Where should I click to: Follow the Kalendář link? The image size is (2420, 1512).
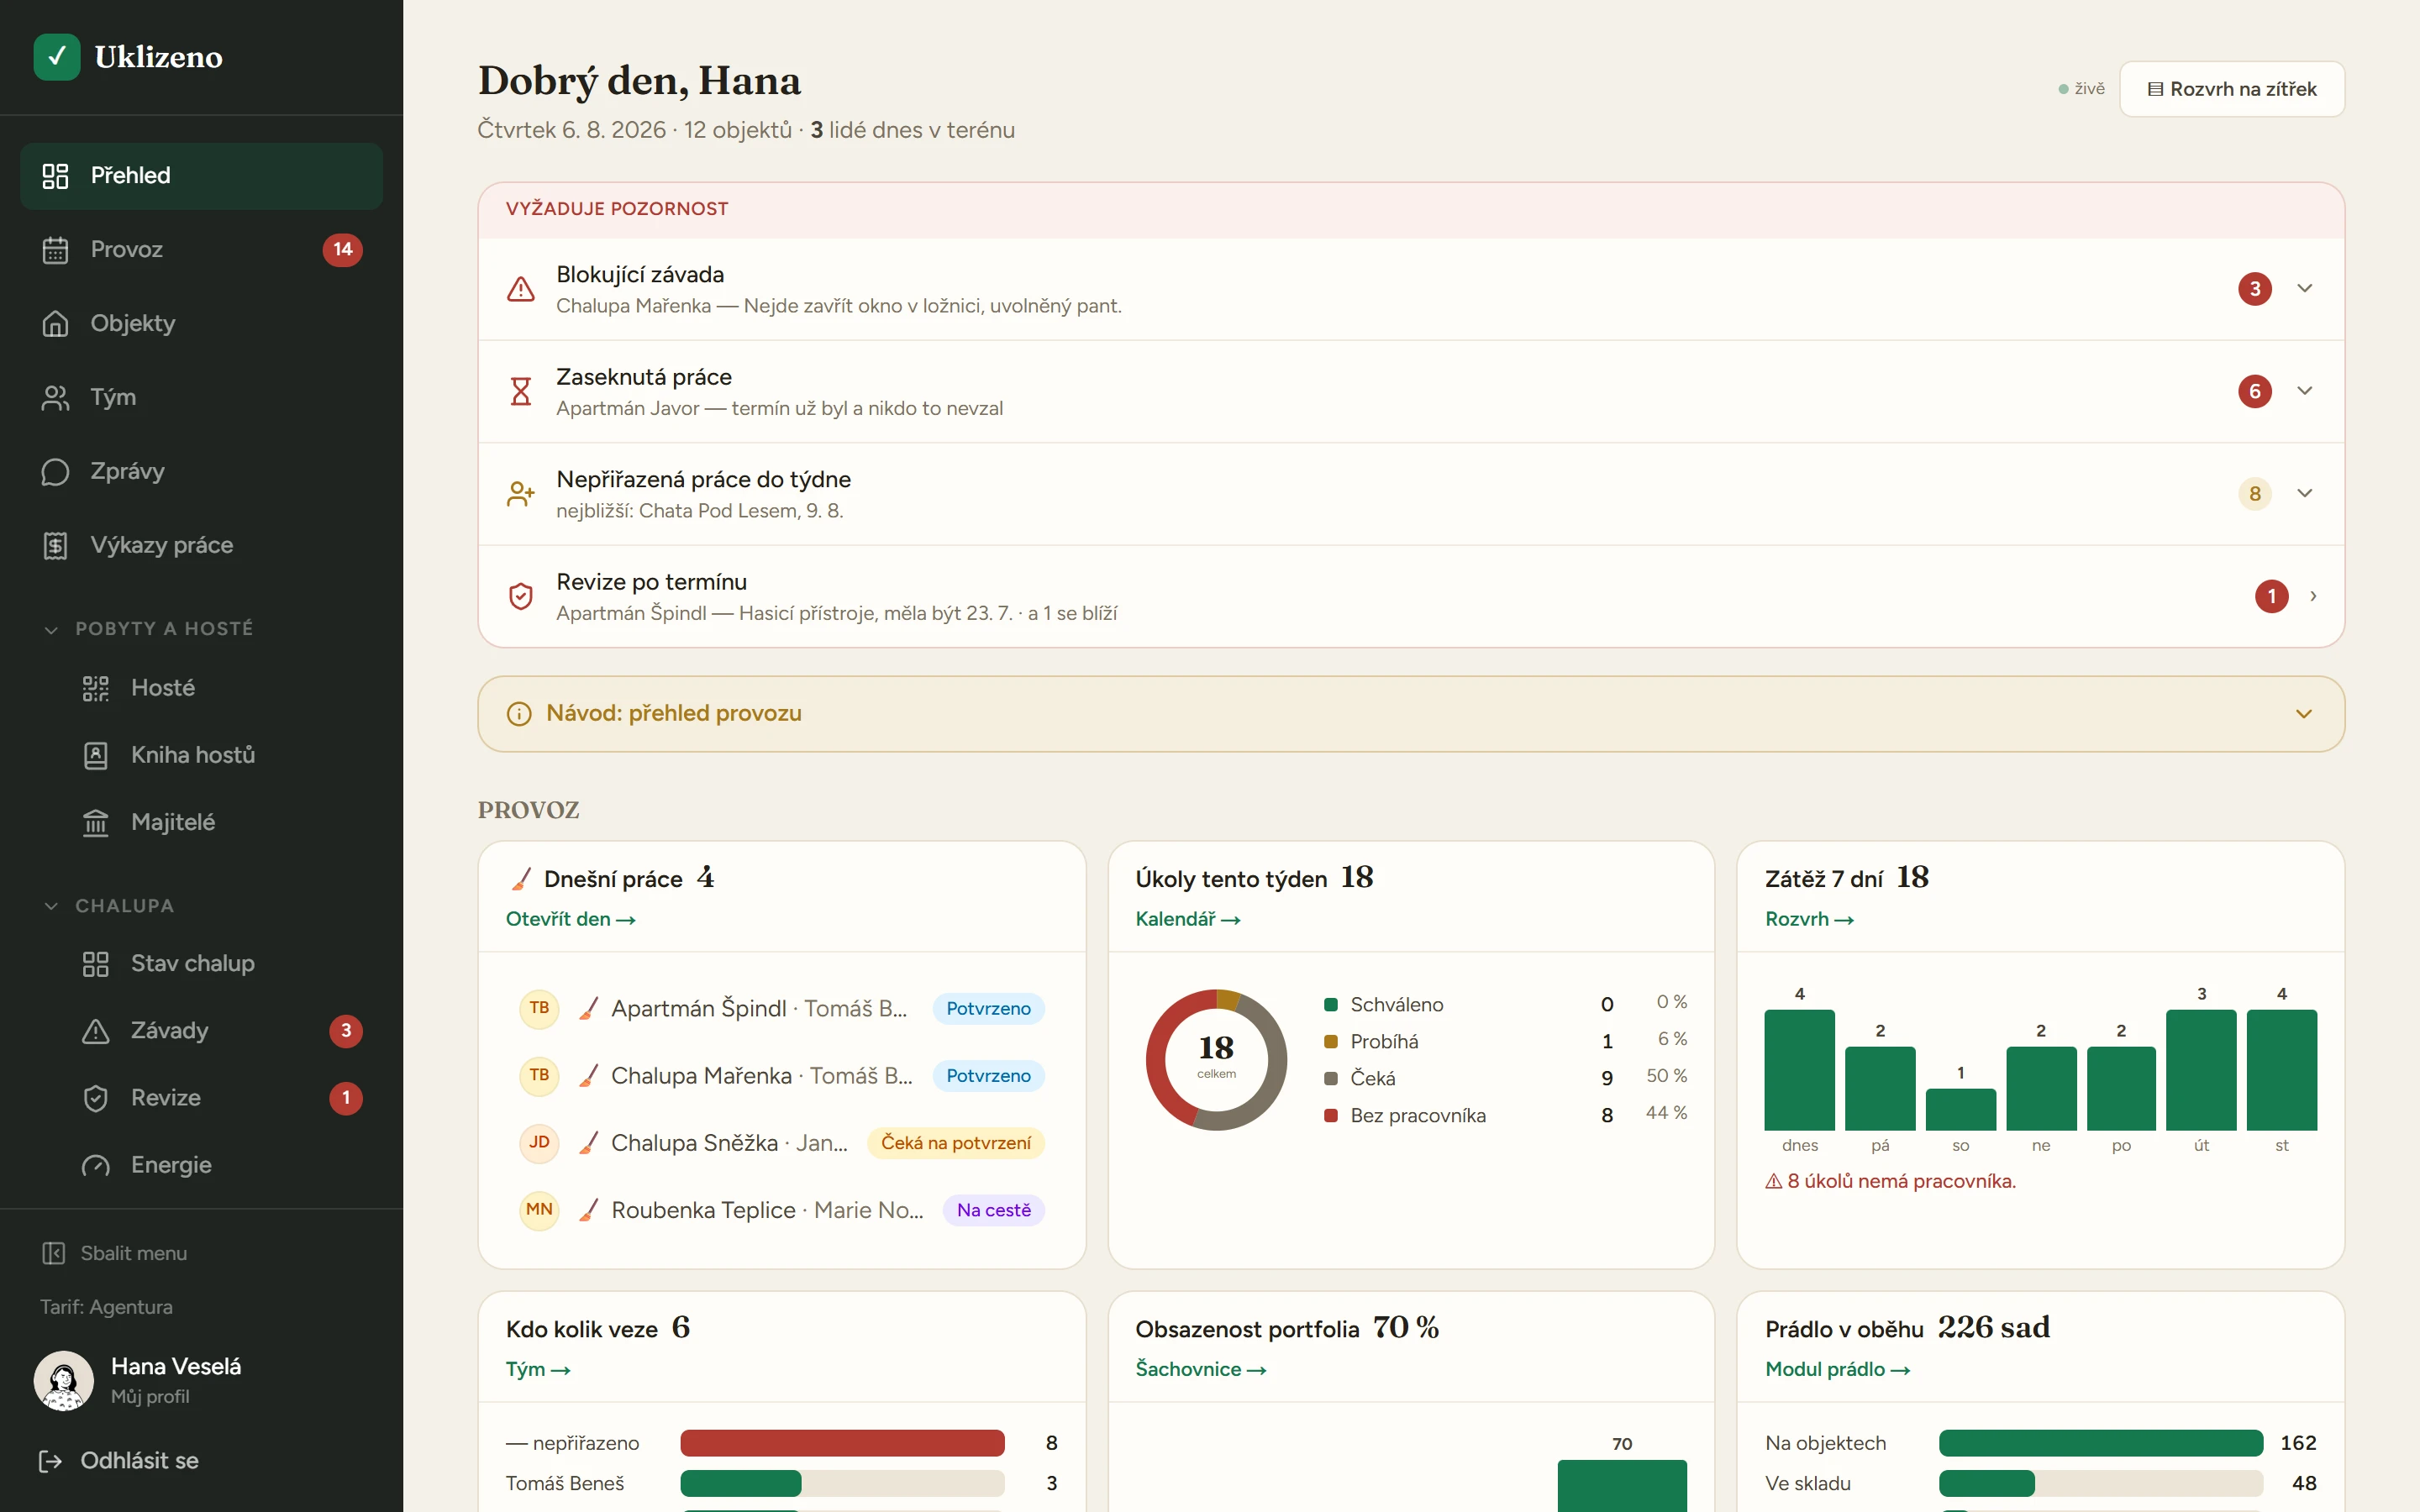tap(1188, 919)
